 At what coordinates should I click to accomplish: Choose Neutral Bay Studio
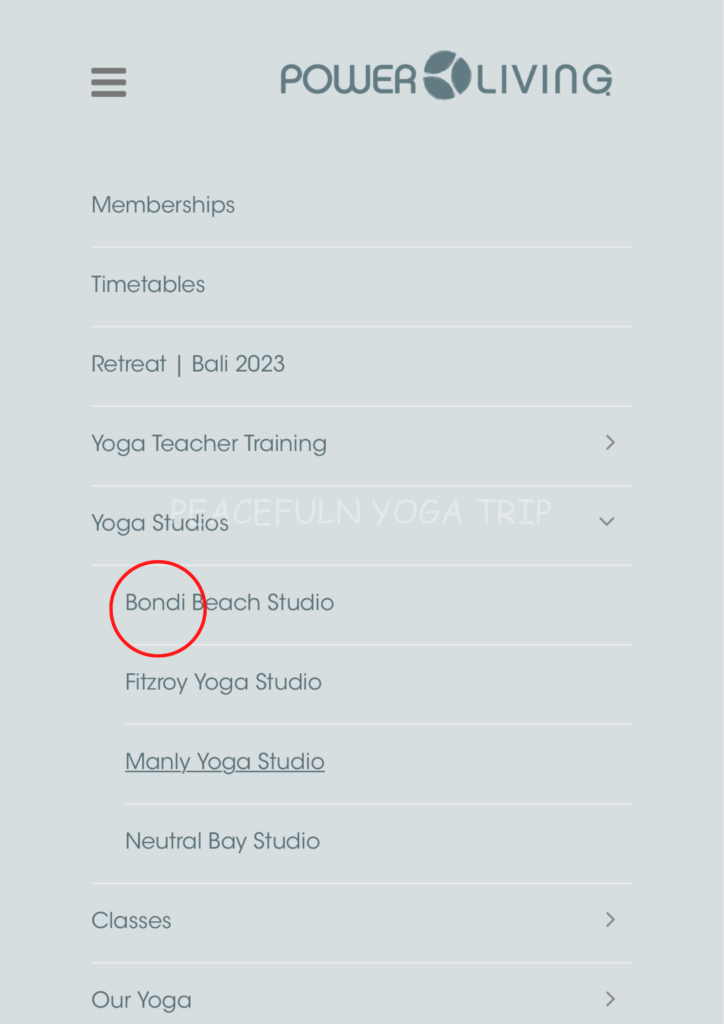pos(222,841)
